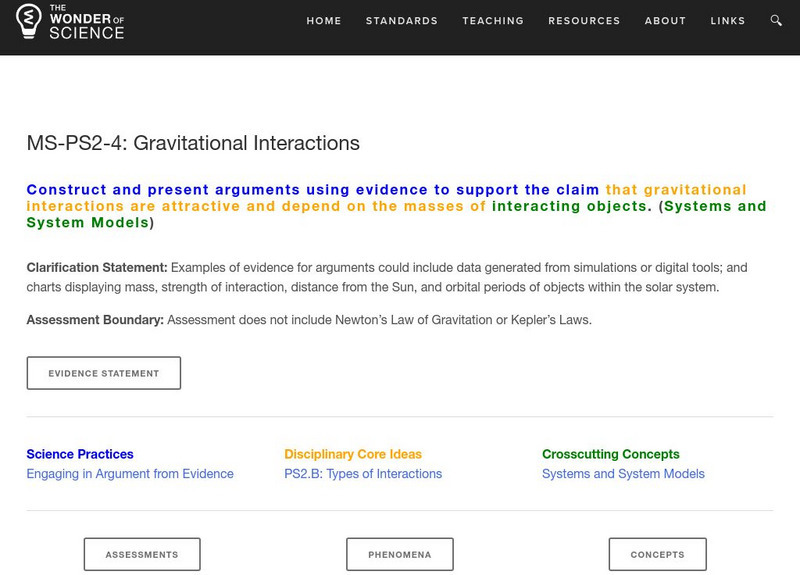Open the Standards navigation menu
The width and height of the screenshot is (800, 575).
(x=402, y=21)
